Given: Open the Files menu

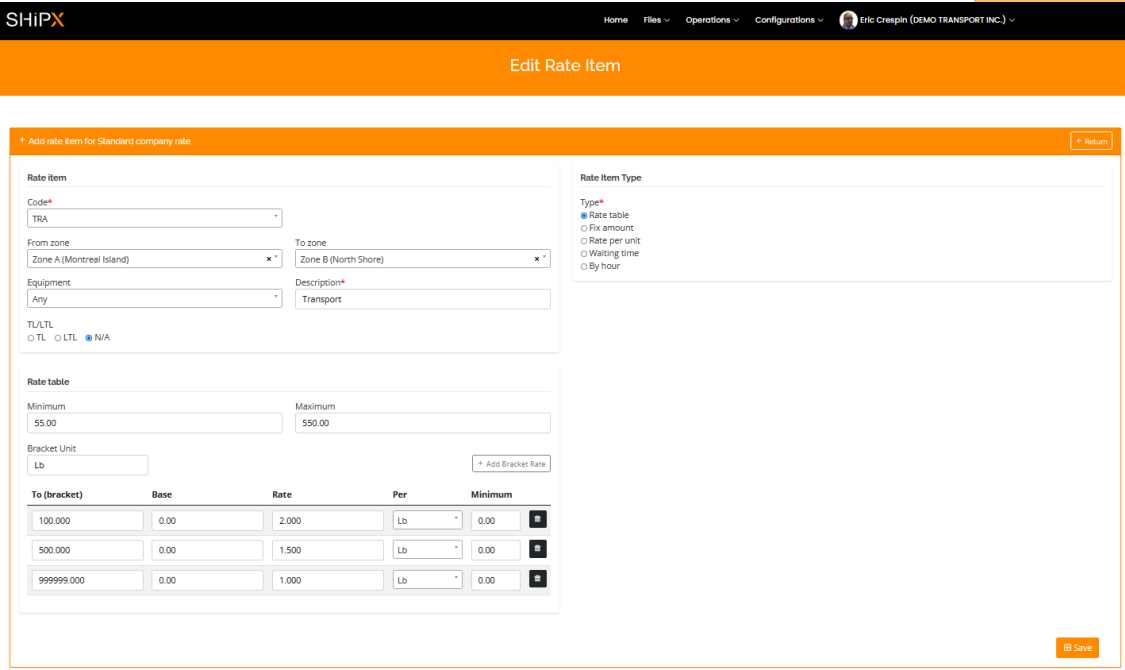Looking at the screenshot, I should tap(656, 20).
